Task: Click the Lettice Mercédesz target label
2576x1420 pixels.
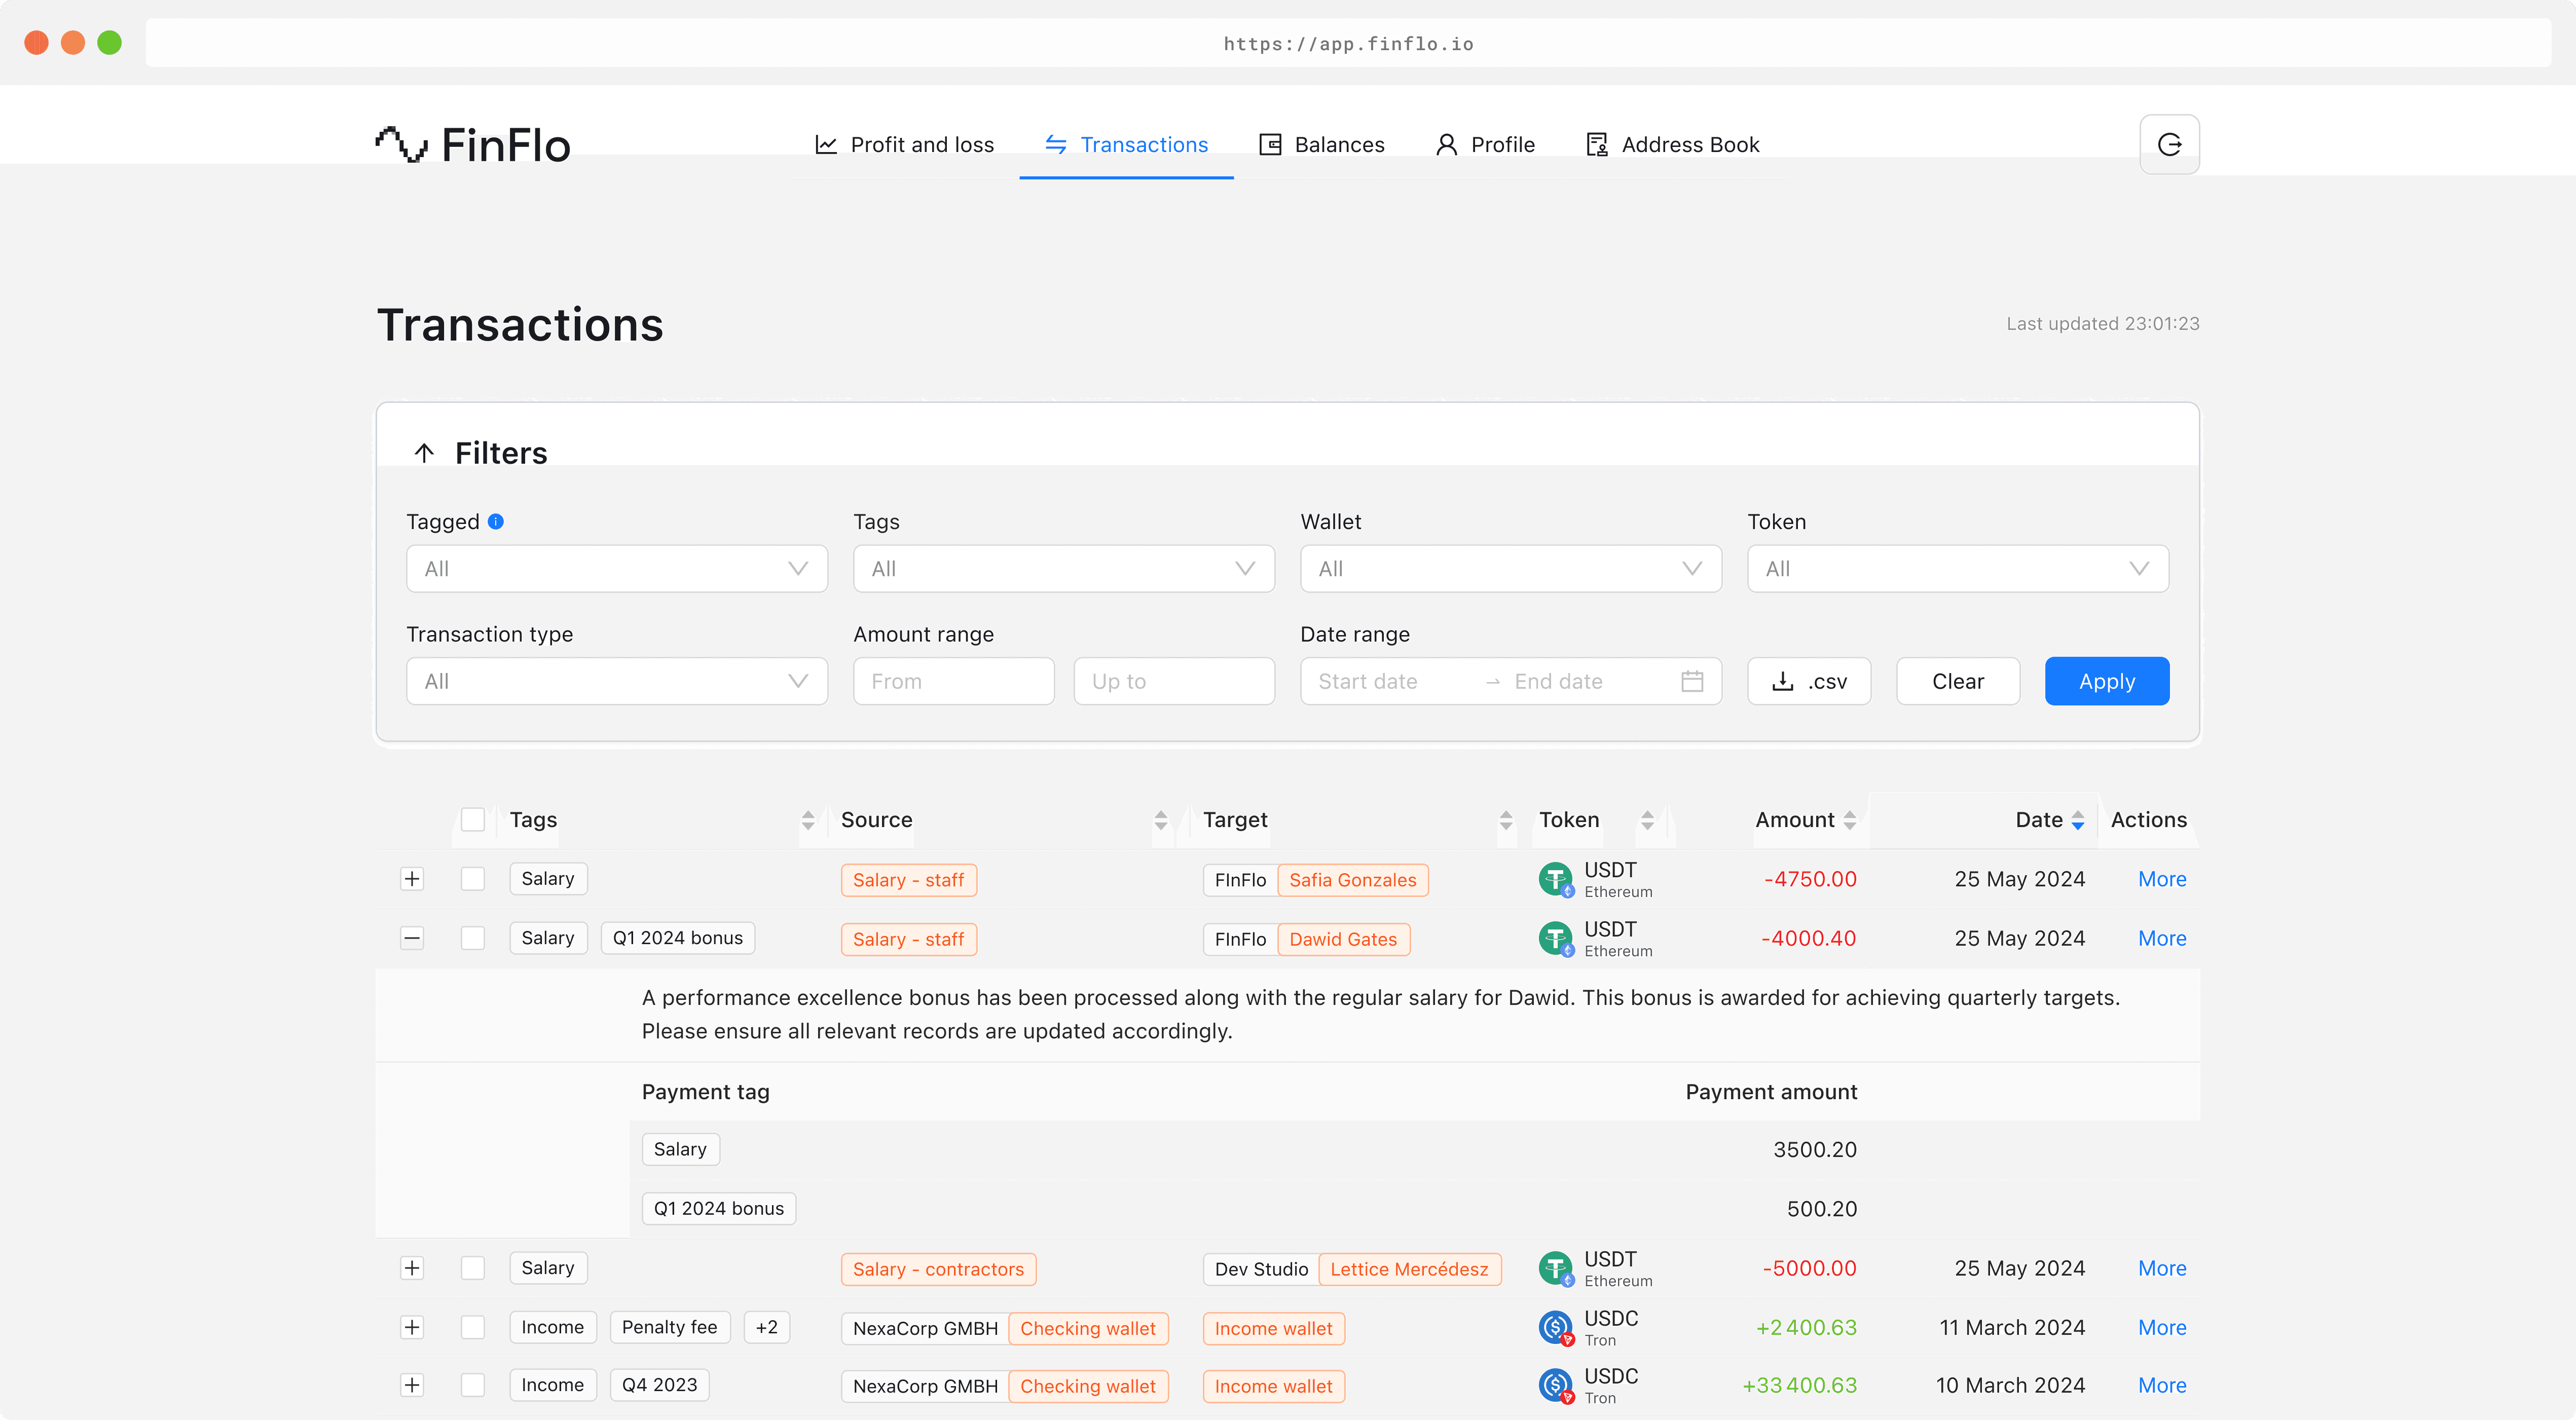Action: tap(1410, 1269)
